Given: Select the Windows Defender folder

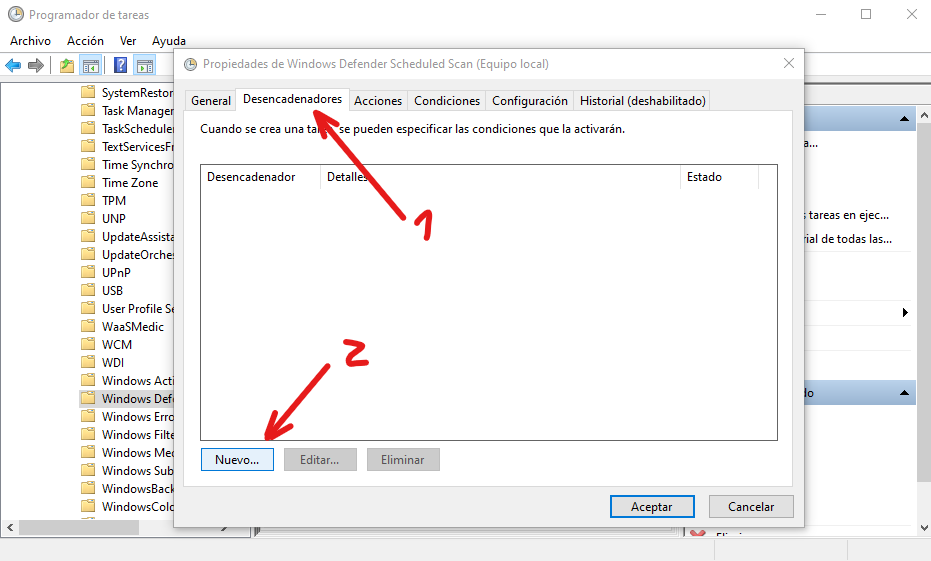Looking at the screenshot, I should point(138,398).
